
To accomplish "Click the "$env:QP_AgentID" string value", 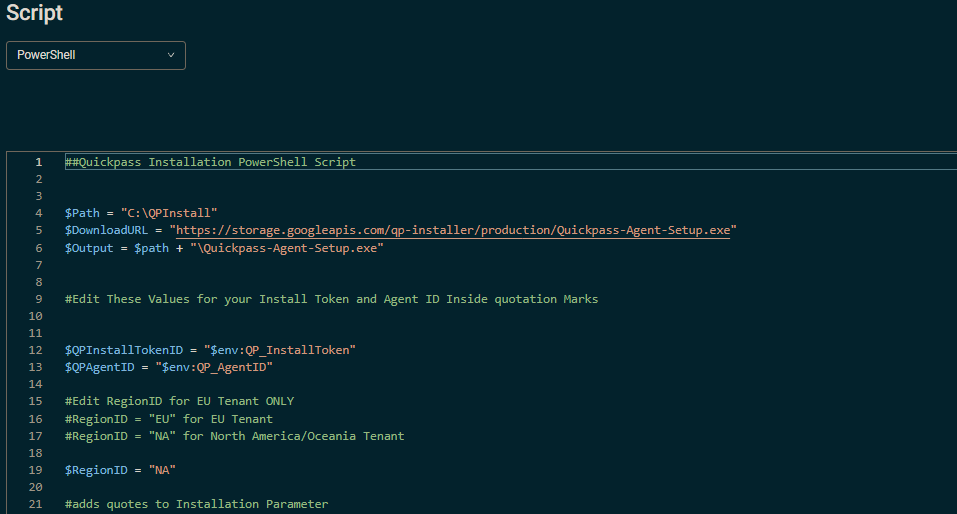I will tap(214, 367).
